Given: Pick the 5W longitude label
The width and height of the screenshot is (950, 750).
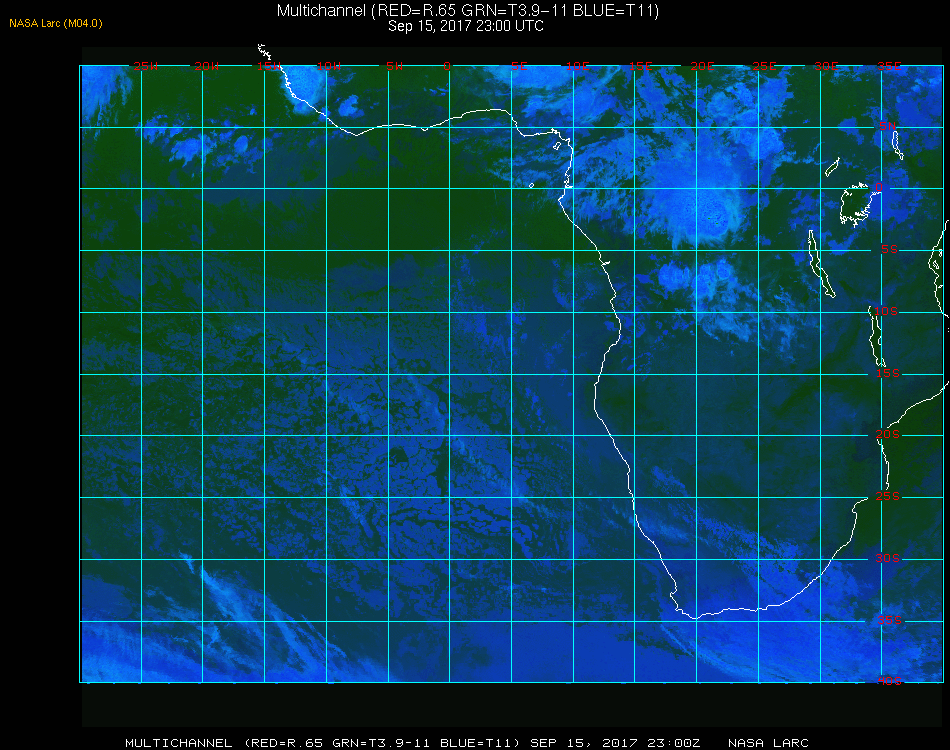Looking at the screenshot, I should [394, 66].
